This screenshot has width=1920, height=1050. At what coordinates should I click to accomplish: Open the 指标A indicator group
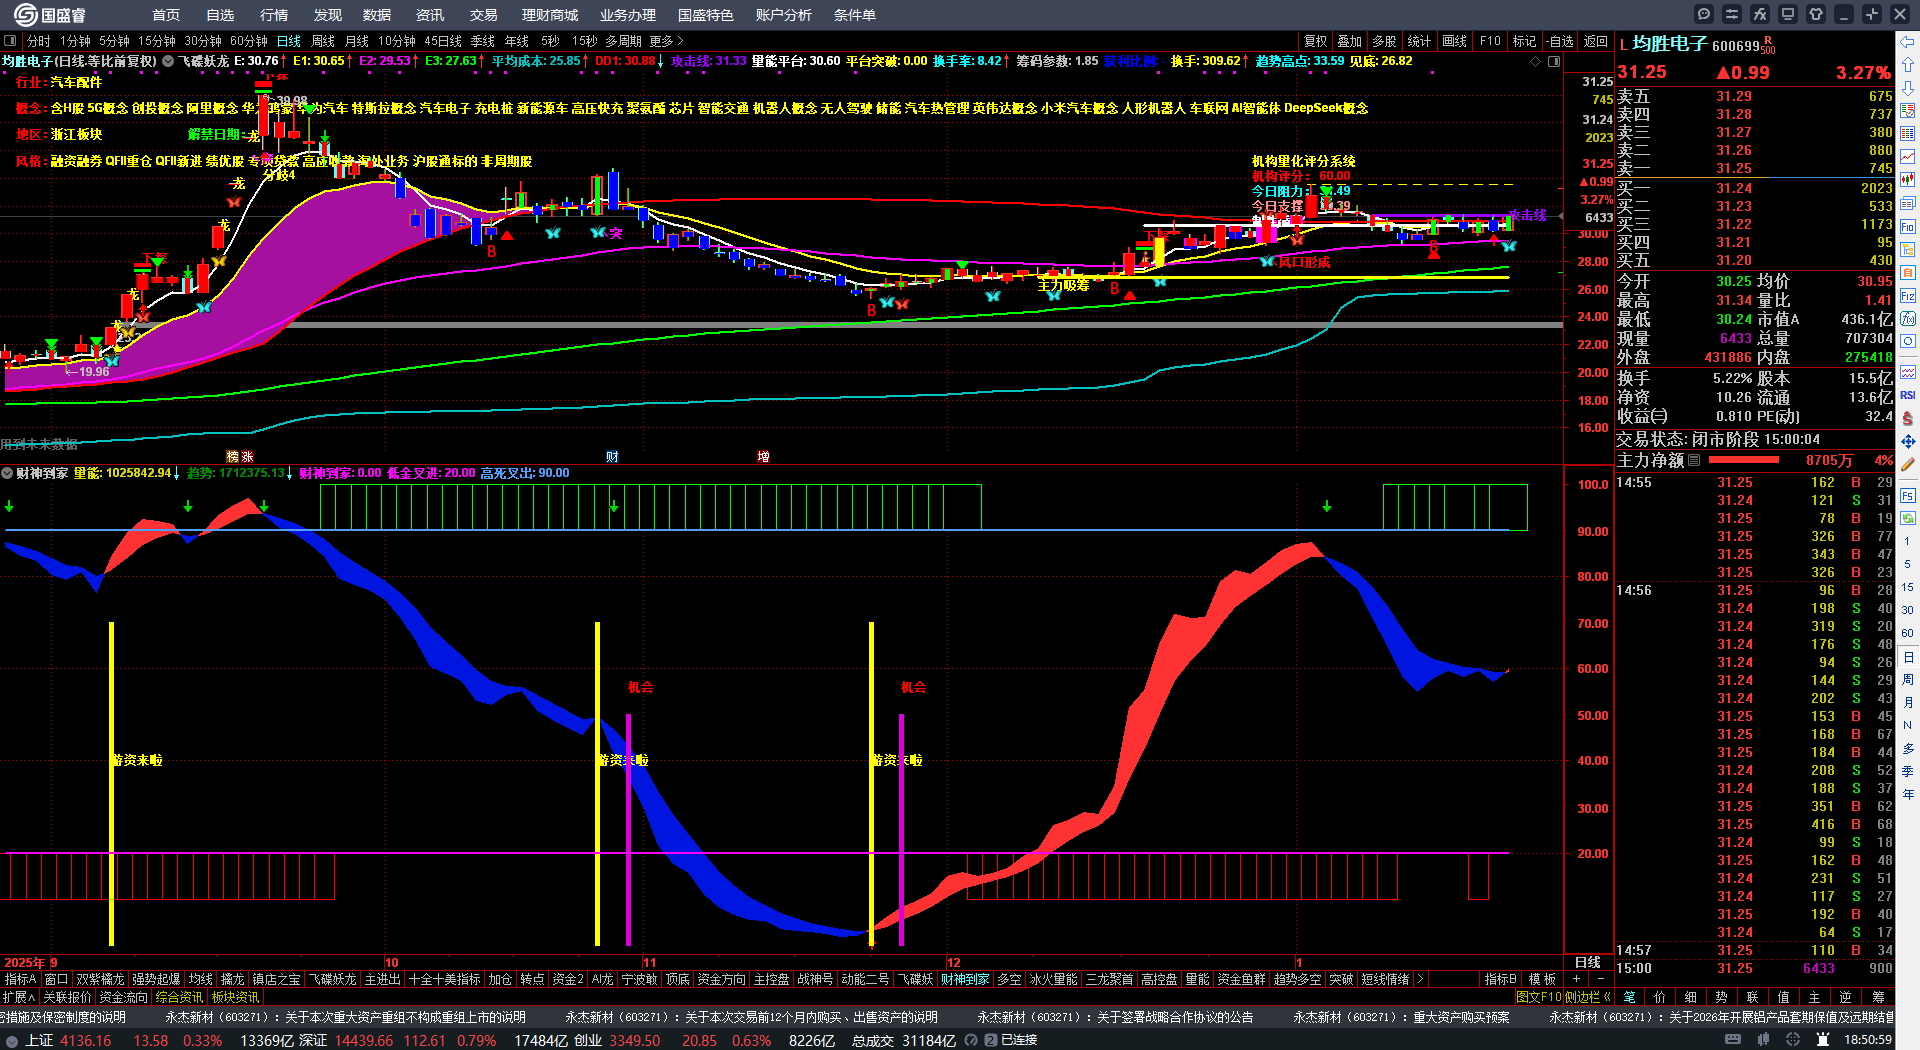point(21,979)
